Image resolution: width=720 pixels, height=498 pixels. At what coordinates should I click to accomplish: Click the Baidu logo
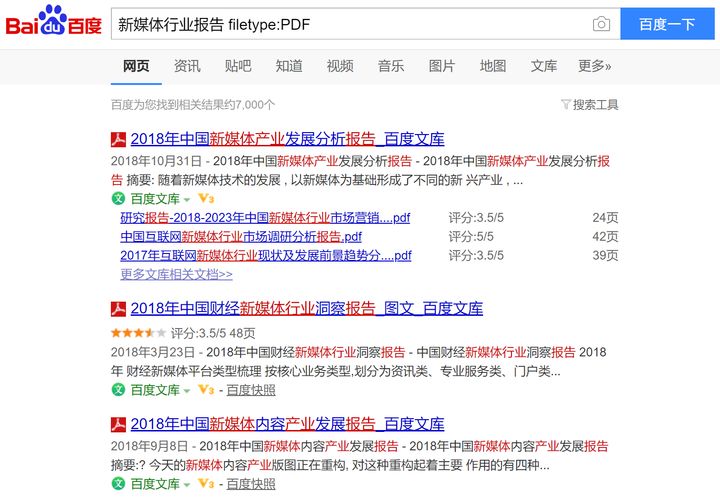(x=53, y=21)
